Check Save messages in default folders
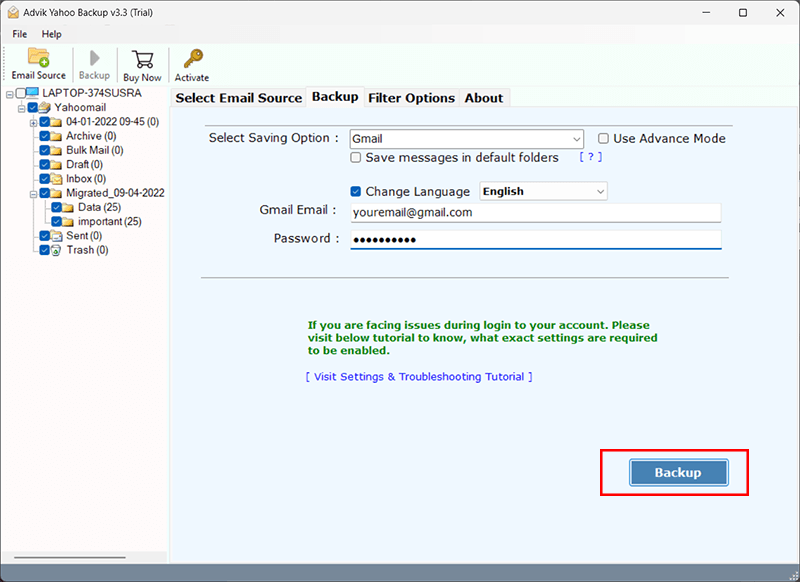Screen dimensions: 800x582 pos(356,158)
